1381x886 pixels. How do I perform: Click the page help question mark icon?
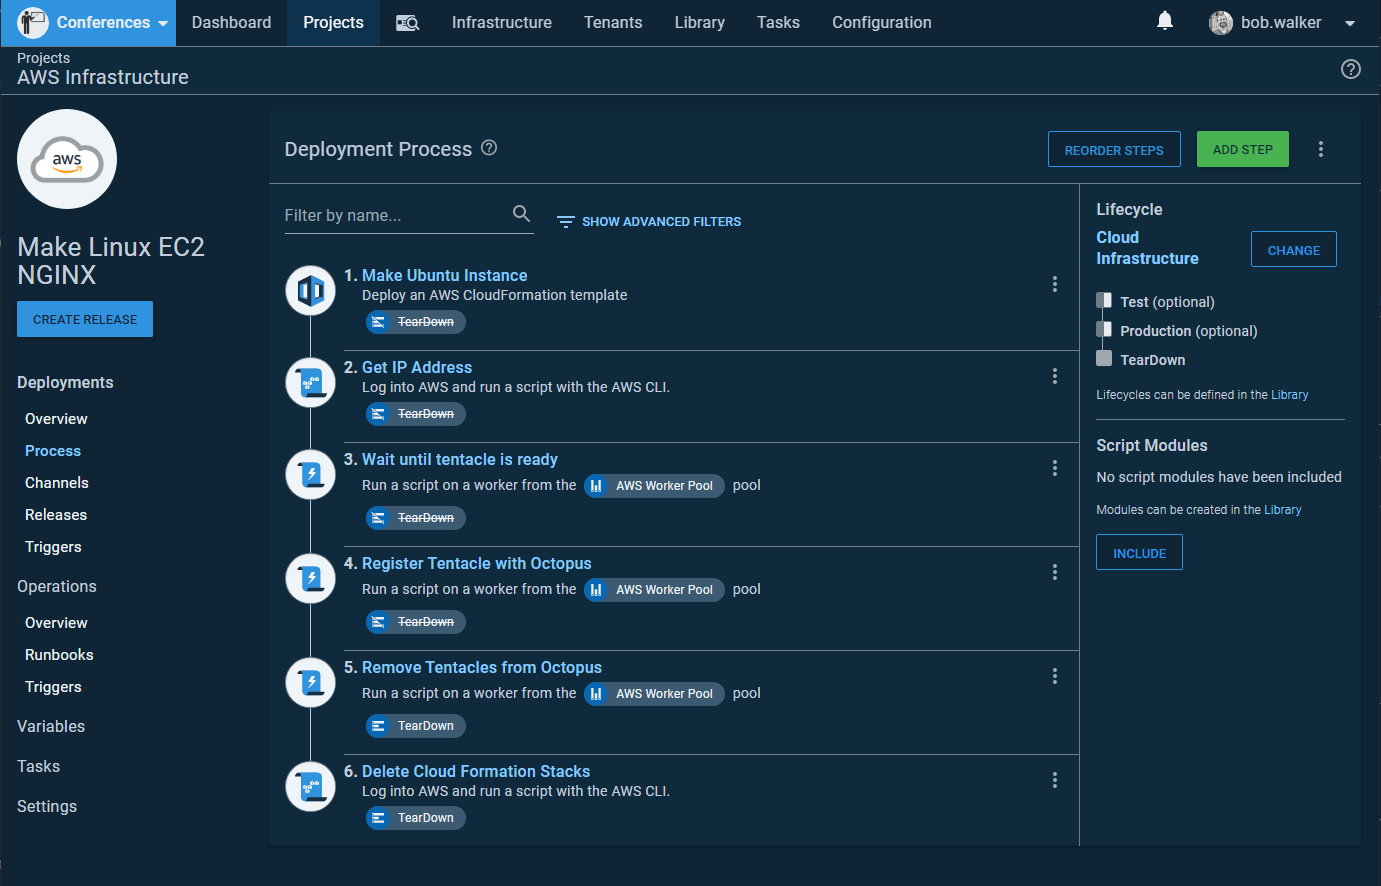point(1350,69)
